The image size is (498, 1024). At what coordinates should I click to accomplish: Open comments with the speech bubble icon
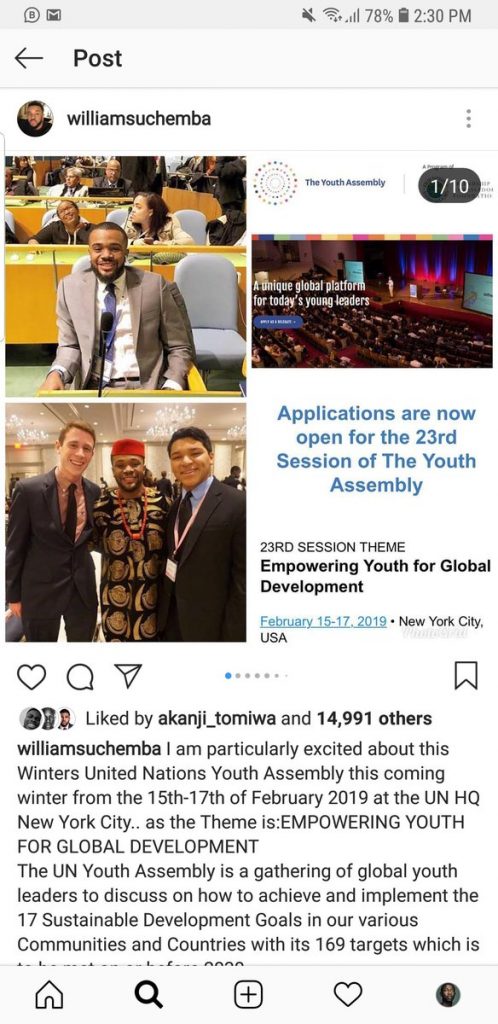tap(80, 677)
